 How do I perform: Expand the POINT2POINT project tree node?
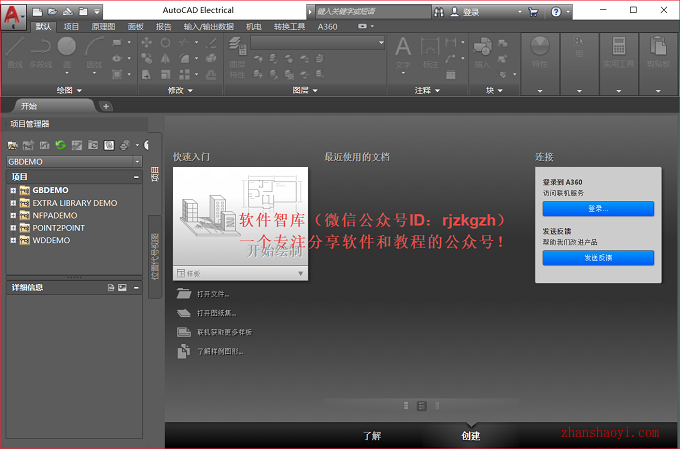pyautogui.click(x=13, y=228)
